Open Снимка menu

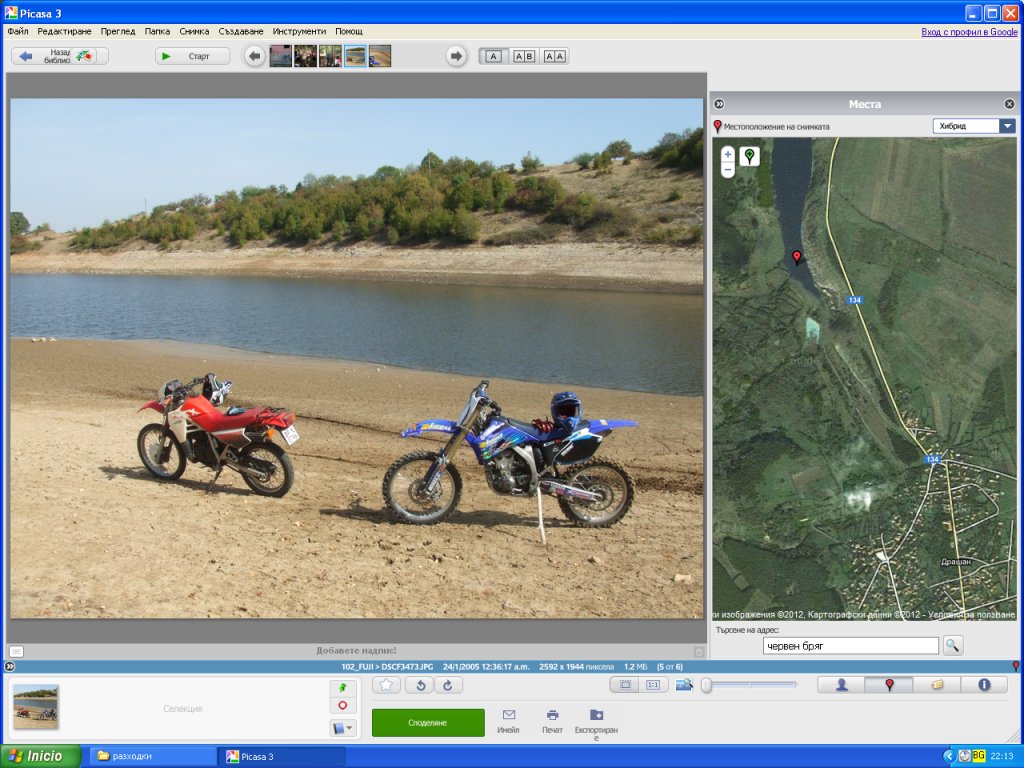(194, 31)
